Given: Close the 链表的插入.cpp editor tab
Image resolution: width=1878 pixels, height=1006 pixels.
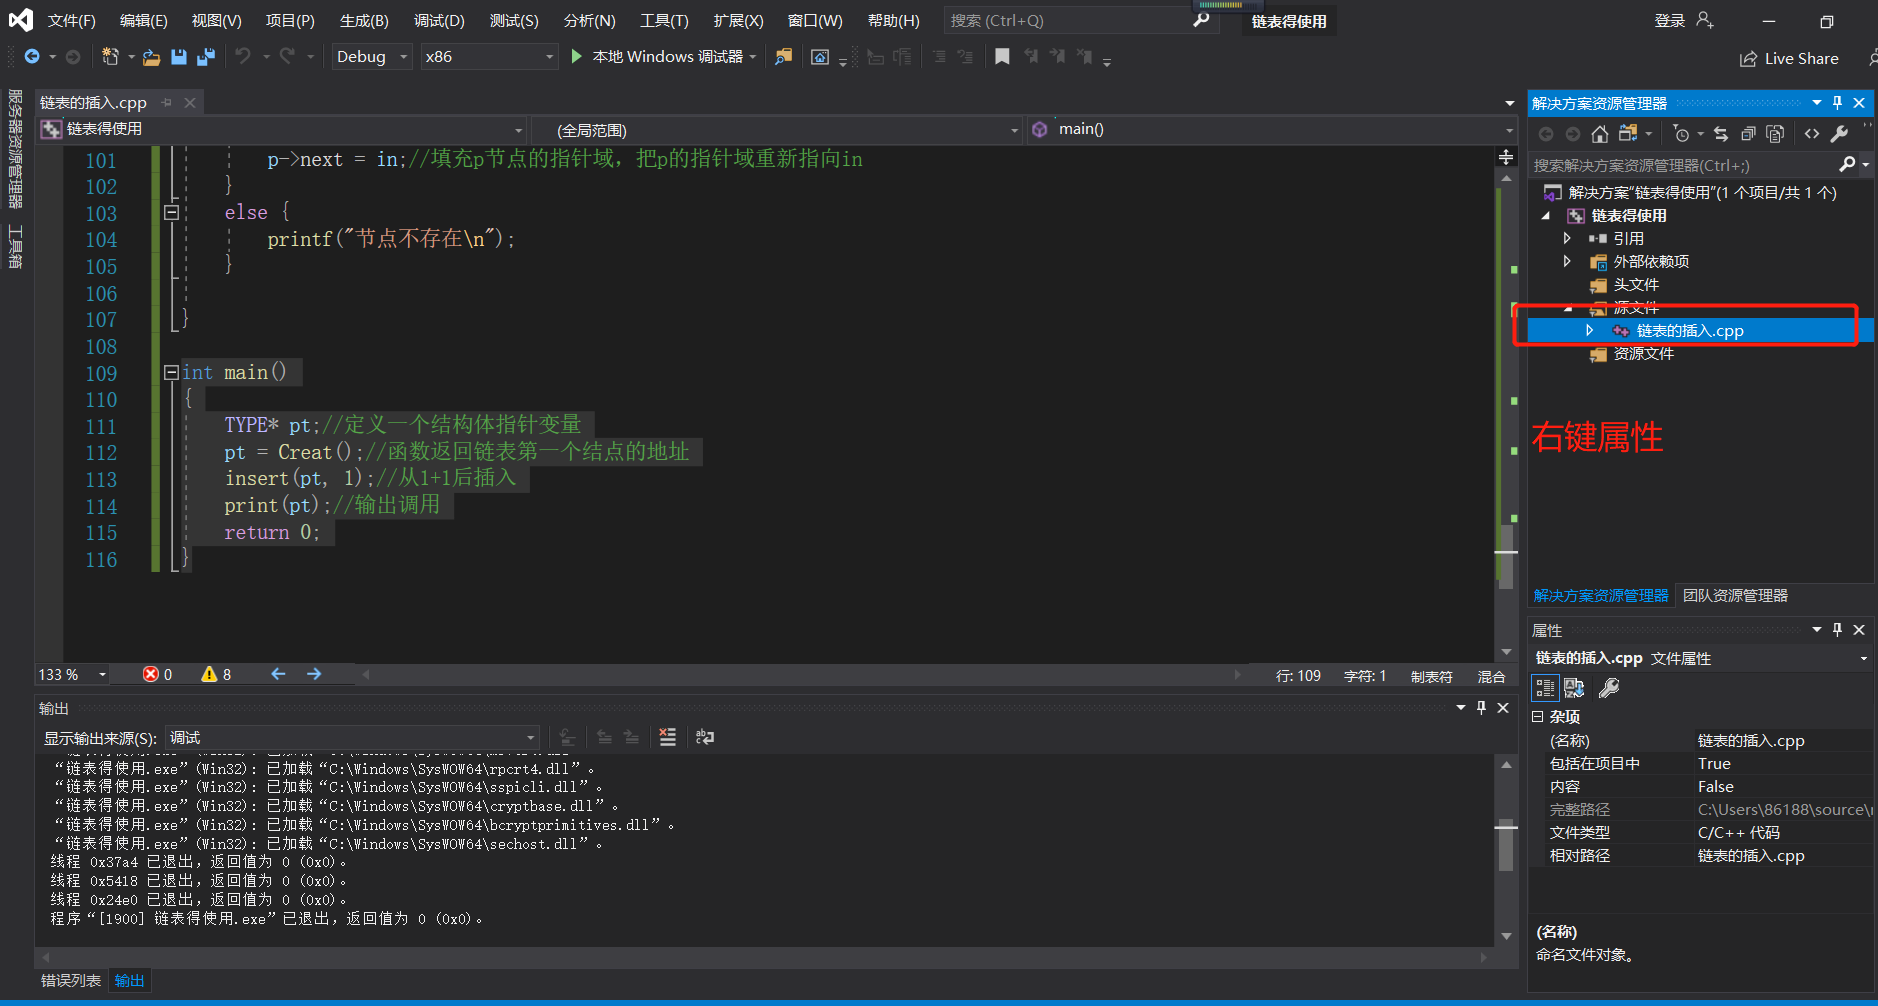Looking at the screenshot, I should pyautogui.click(x=190, y=102).
